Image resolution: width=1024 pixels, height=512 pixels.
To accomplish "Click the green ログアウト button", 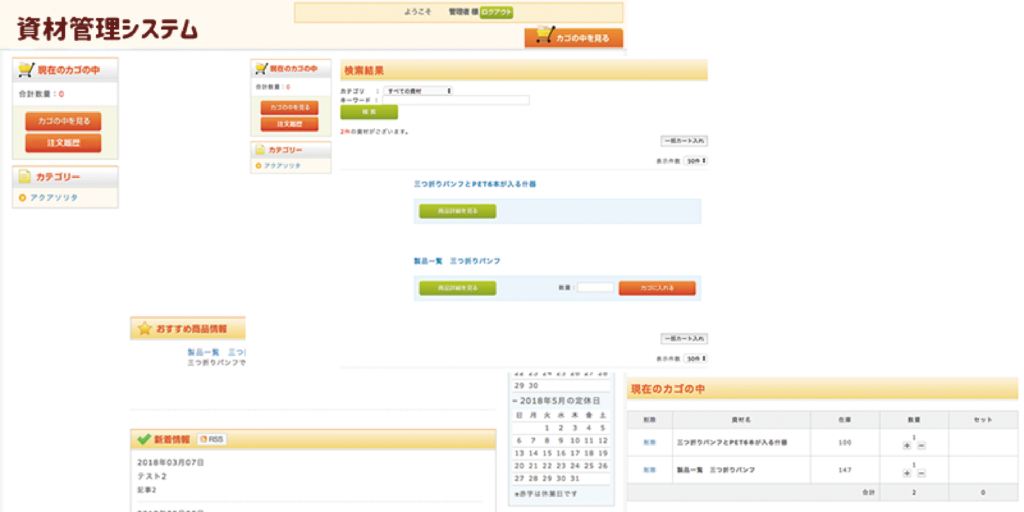I will tap(496, 12).
